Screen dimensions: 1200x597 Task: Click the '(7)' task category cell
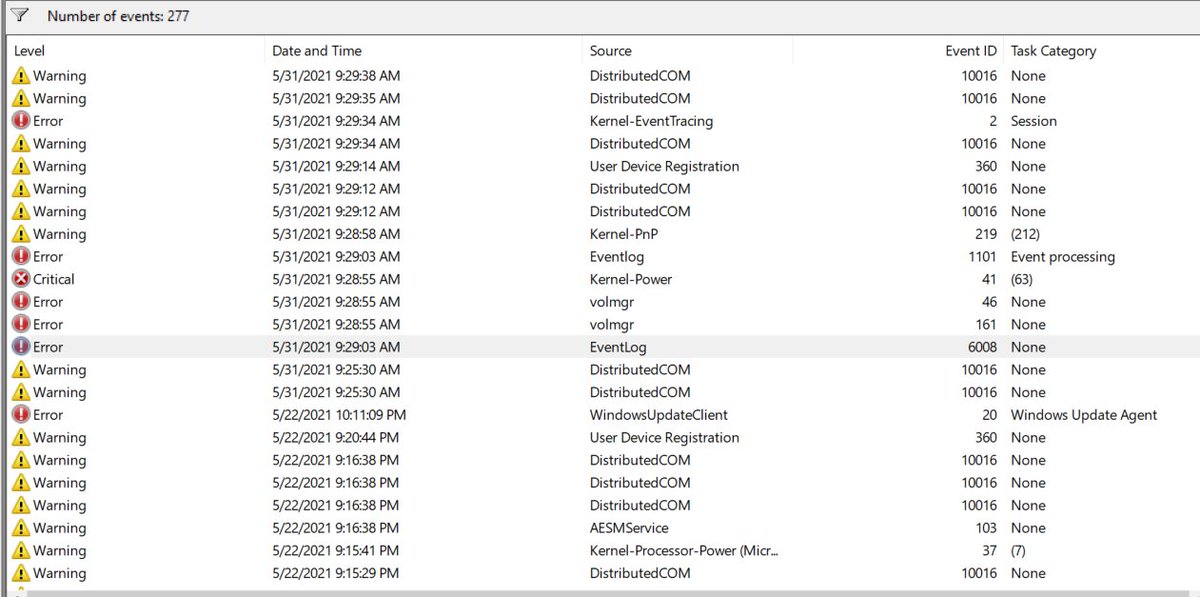tap(1018, 551)
